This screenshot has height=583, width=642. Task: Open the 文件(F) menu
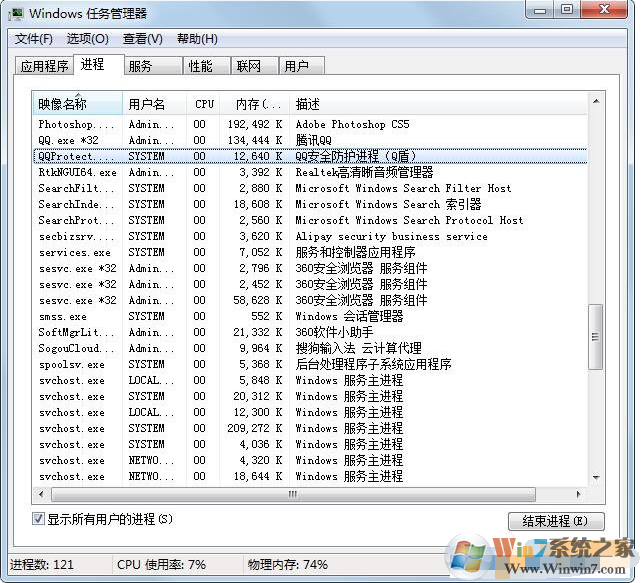(x=34, y=39)
